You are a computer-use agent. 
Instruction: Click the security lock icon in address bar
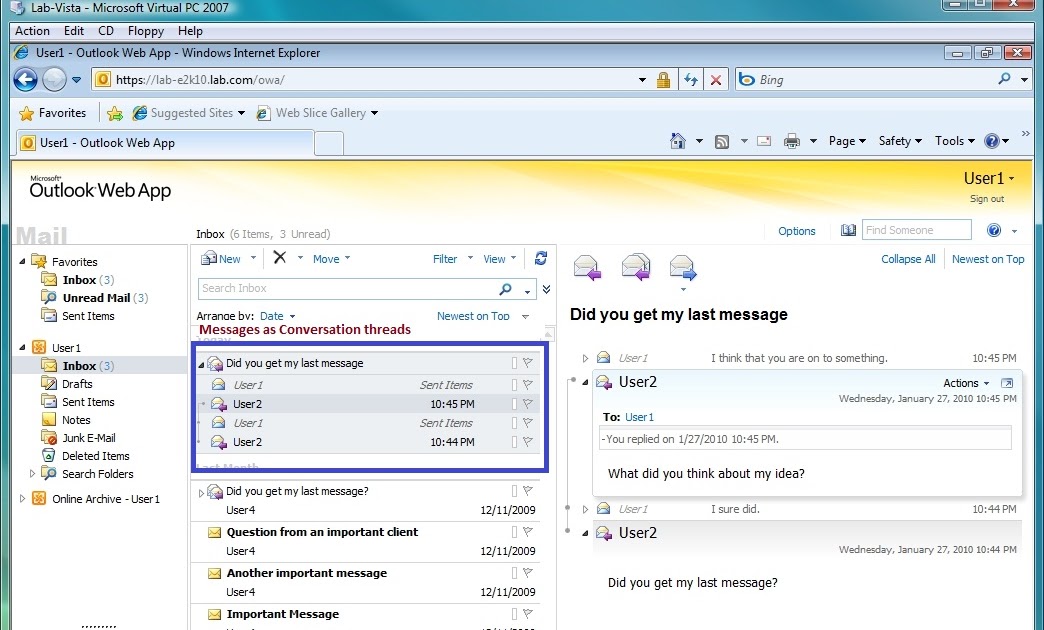pyautogui.click(x=663, y=80)
